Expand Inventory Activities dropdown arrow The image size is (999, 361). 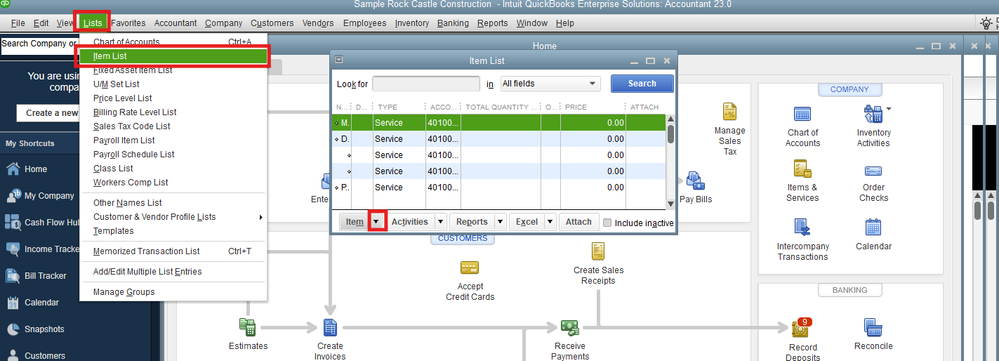[x=888, y=109]
